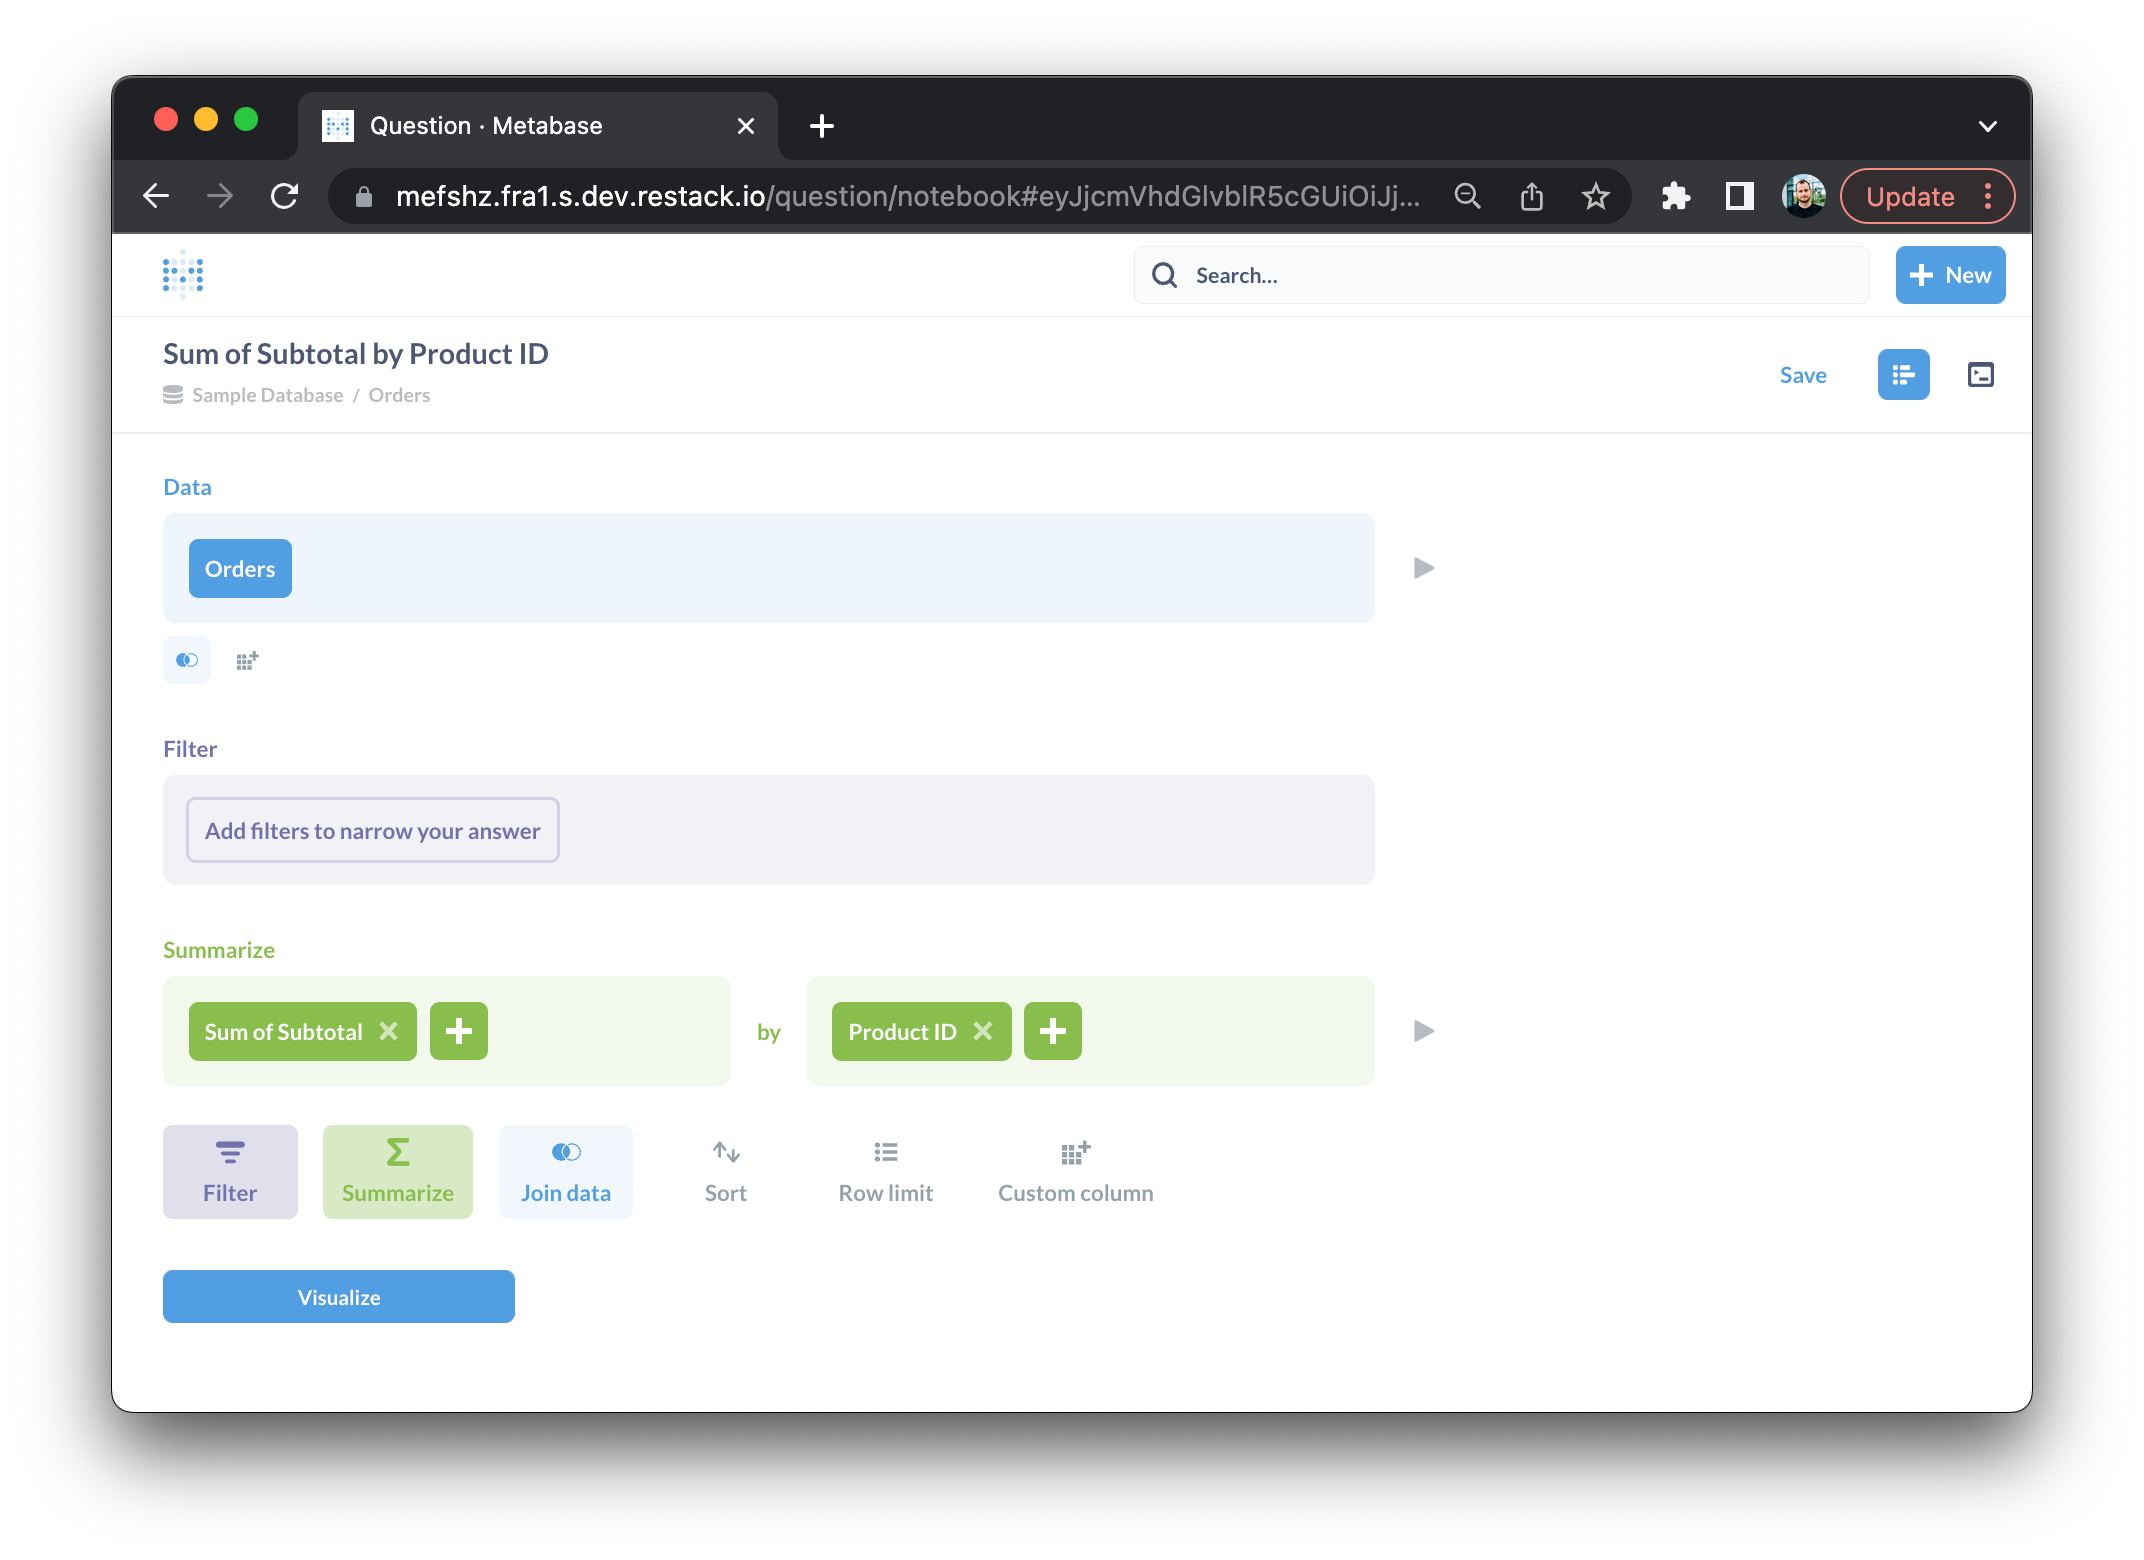Add a Sort step
Image resolution: width=2144 pixels, height=1560 pixels.
pos(725,1171)
